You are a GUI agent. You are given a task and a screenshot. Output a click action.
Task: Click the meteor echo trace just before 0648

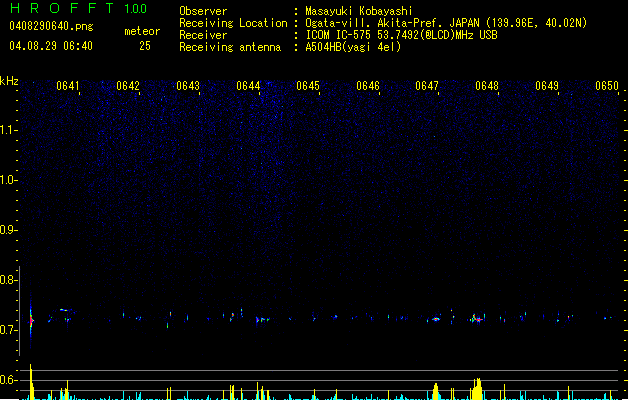click(477, 319)
